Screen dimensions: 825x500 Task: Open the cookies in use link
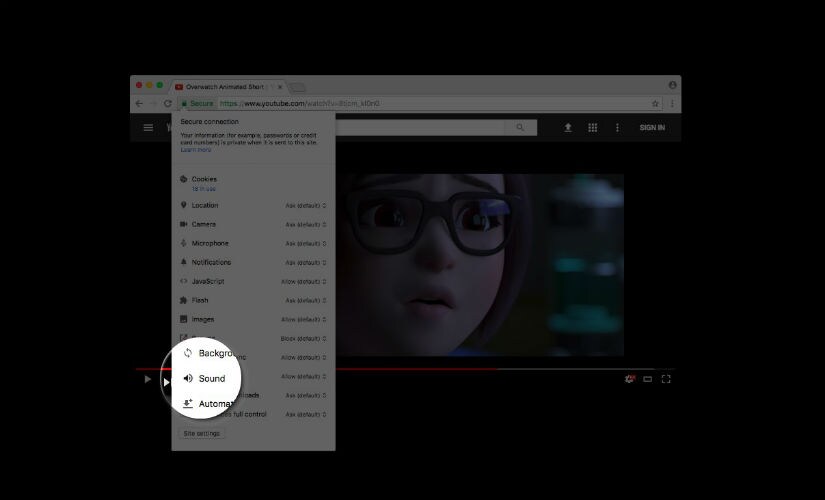click(204, 188)
